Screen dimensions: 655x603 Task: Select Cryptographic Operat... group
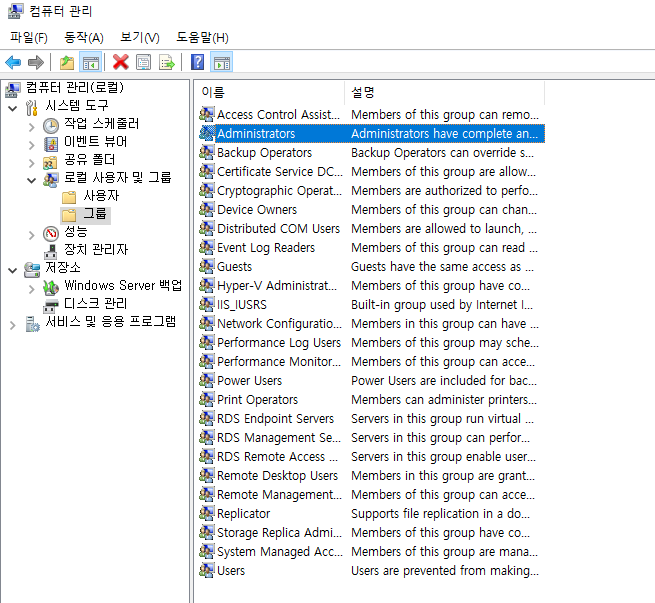pyautogui.click(x=279, y=190)
